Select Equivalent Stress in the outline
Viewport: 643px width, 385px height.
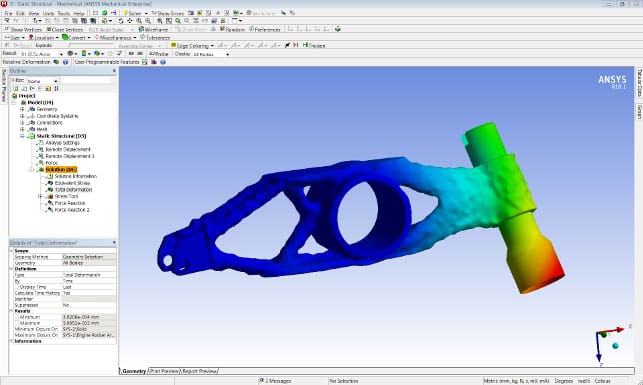(72, 183)
